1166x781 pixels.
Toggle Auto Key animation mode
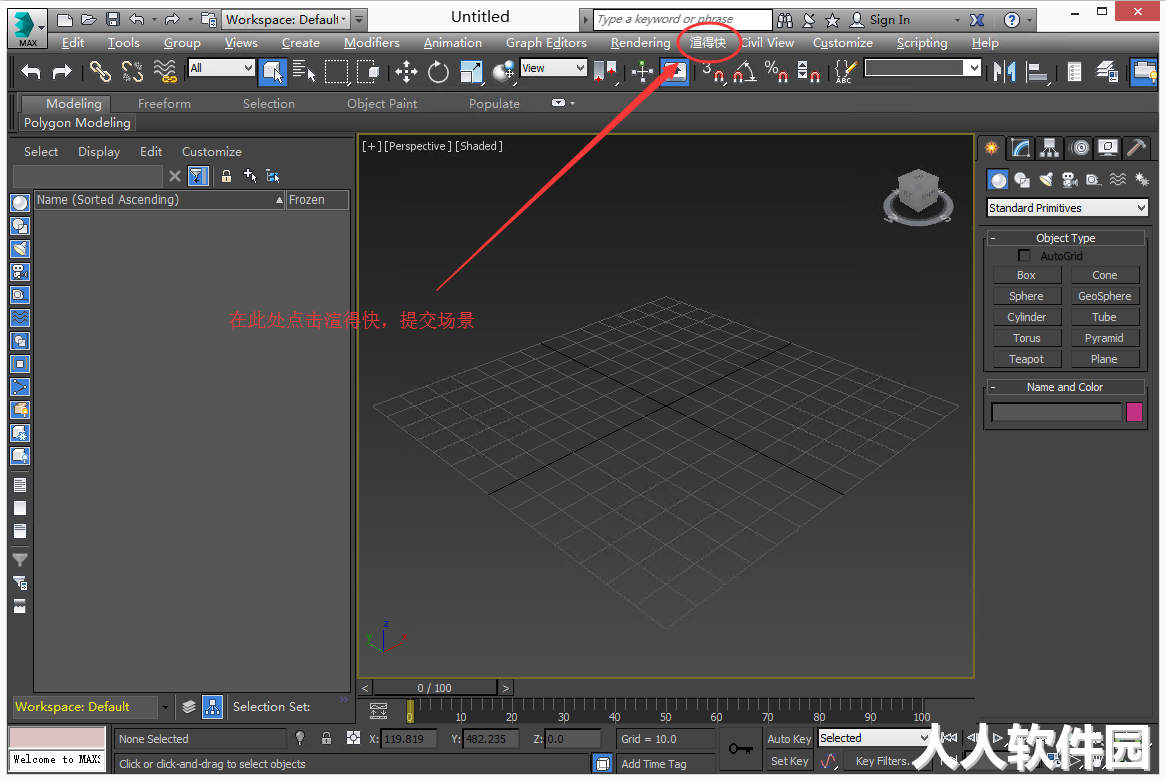click(x=789, y=739)
